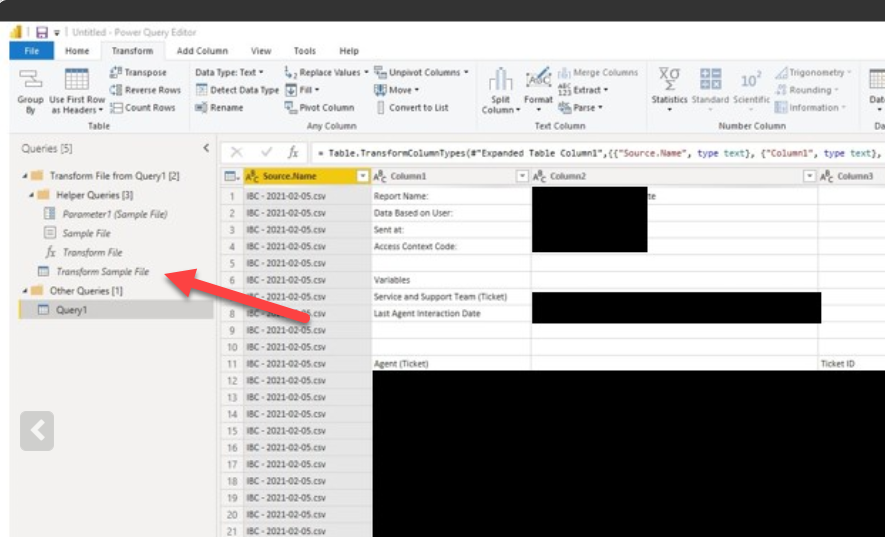Switch to the Home tab
Image resolution: width=885 pixels, height=537 pixels.
coord(77,51)
